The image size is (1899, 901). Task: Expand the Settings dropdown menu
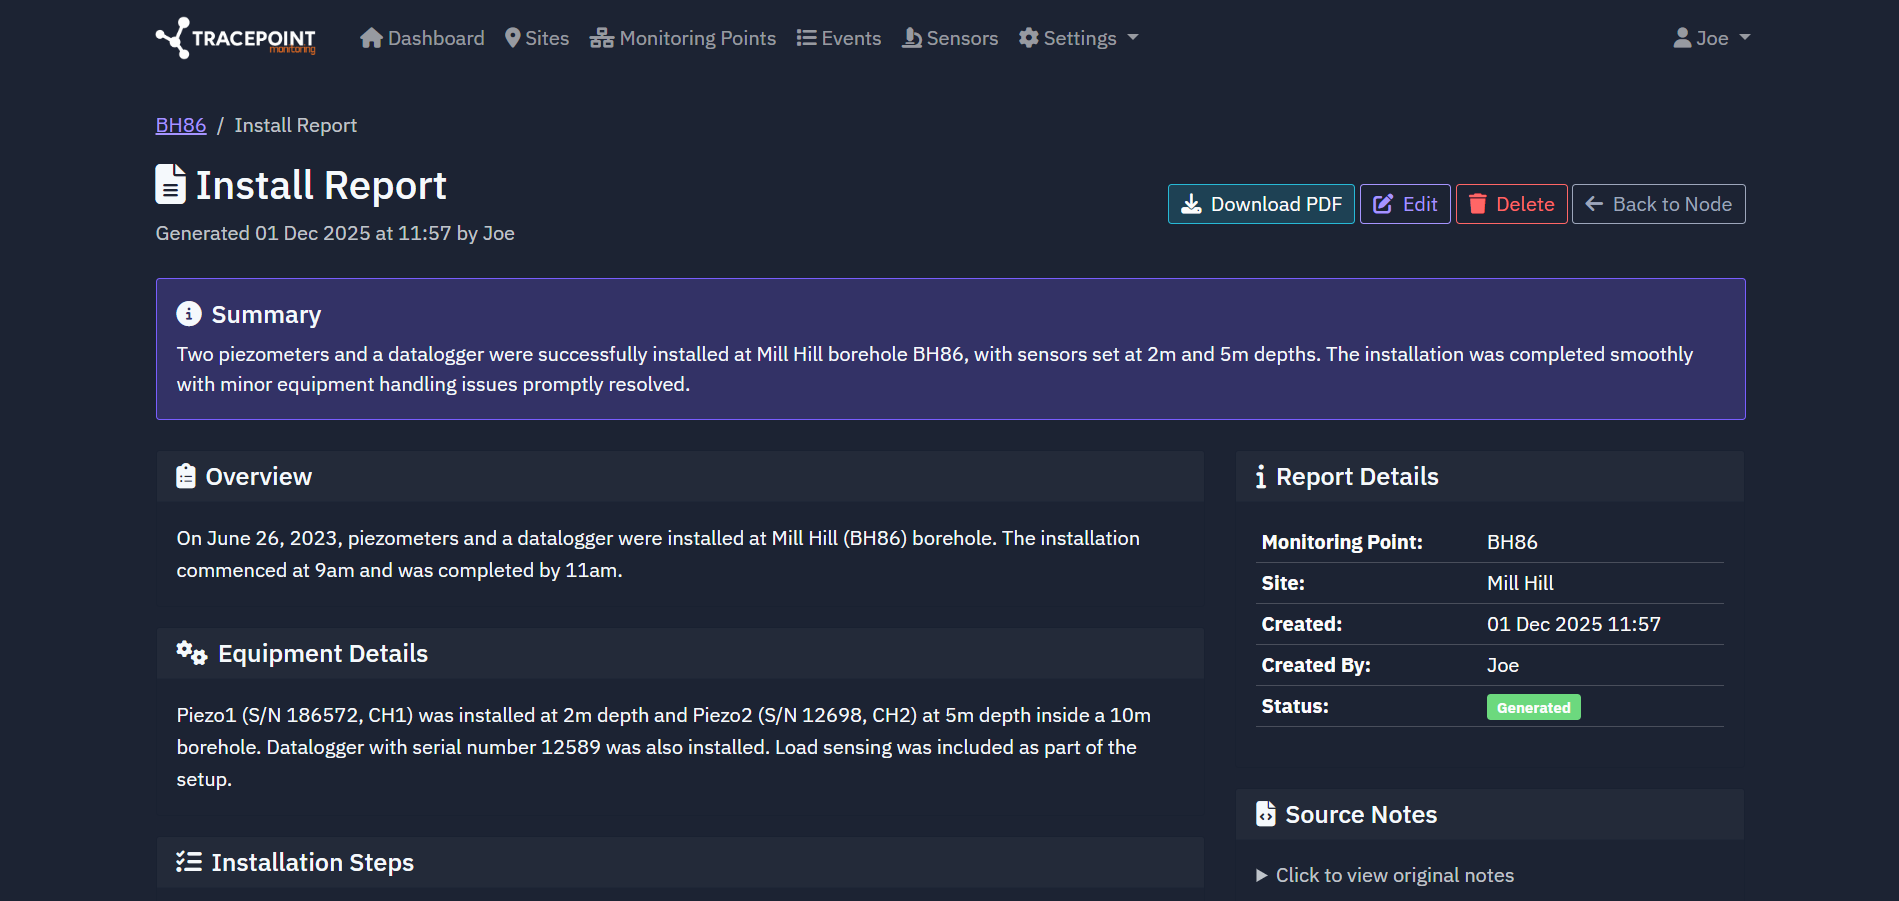click(x=1079, y=37)
